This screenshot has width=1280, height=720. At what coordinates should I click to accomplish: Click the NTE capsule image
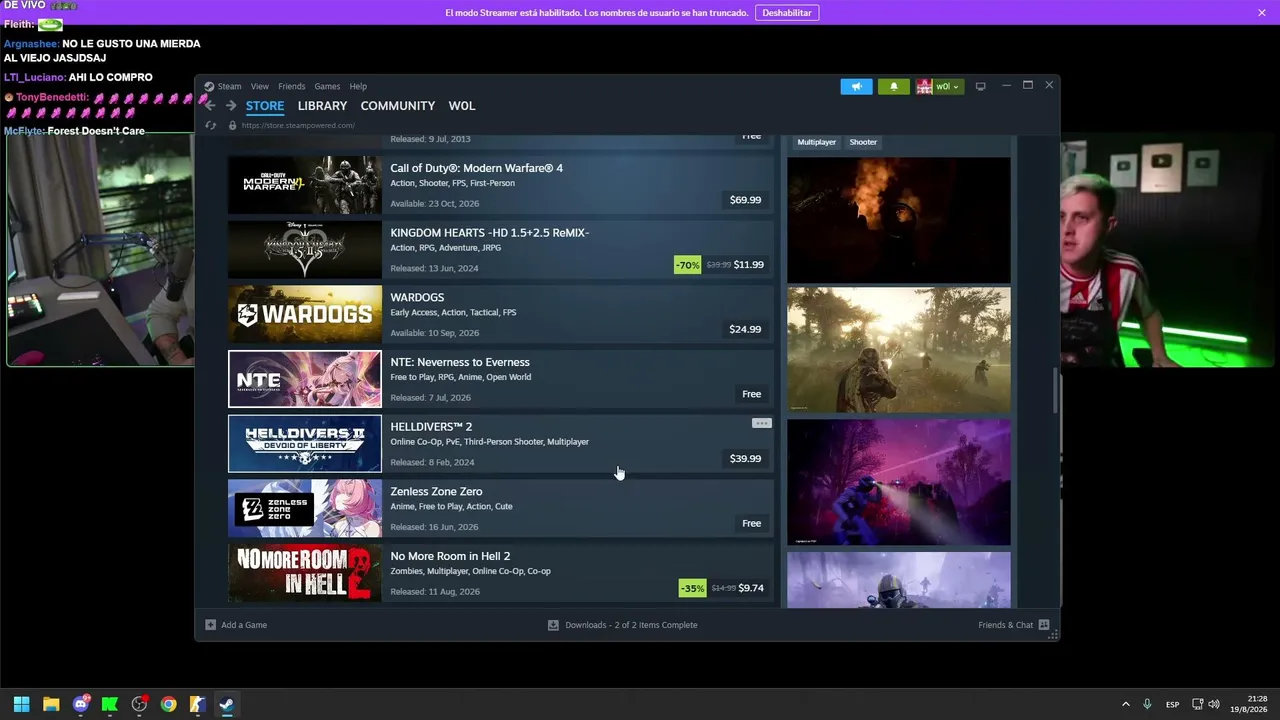(x=305, y=379)
